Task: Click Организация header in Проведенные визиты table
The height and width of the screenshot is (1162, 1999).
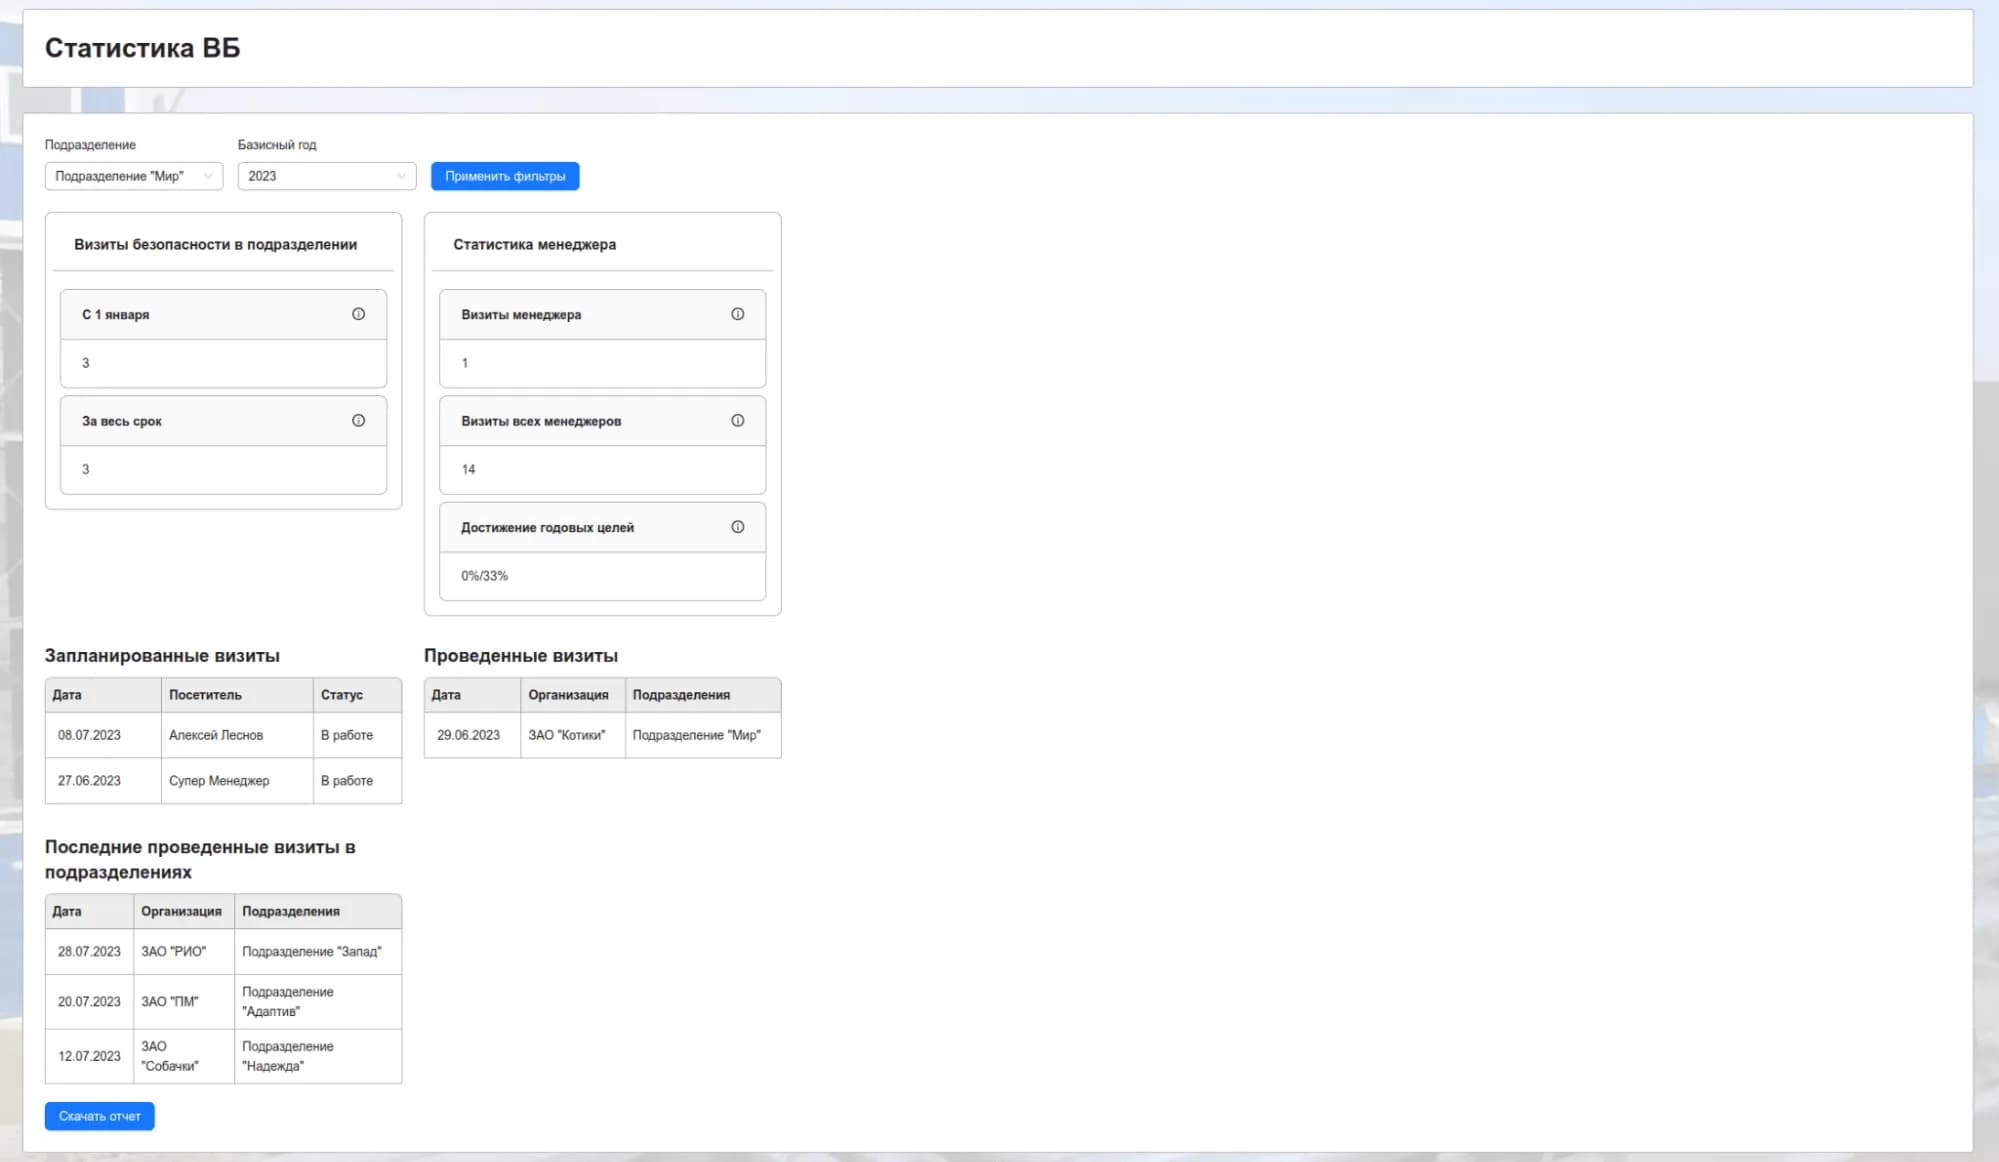Action: click(x=573, y=695)
